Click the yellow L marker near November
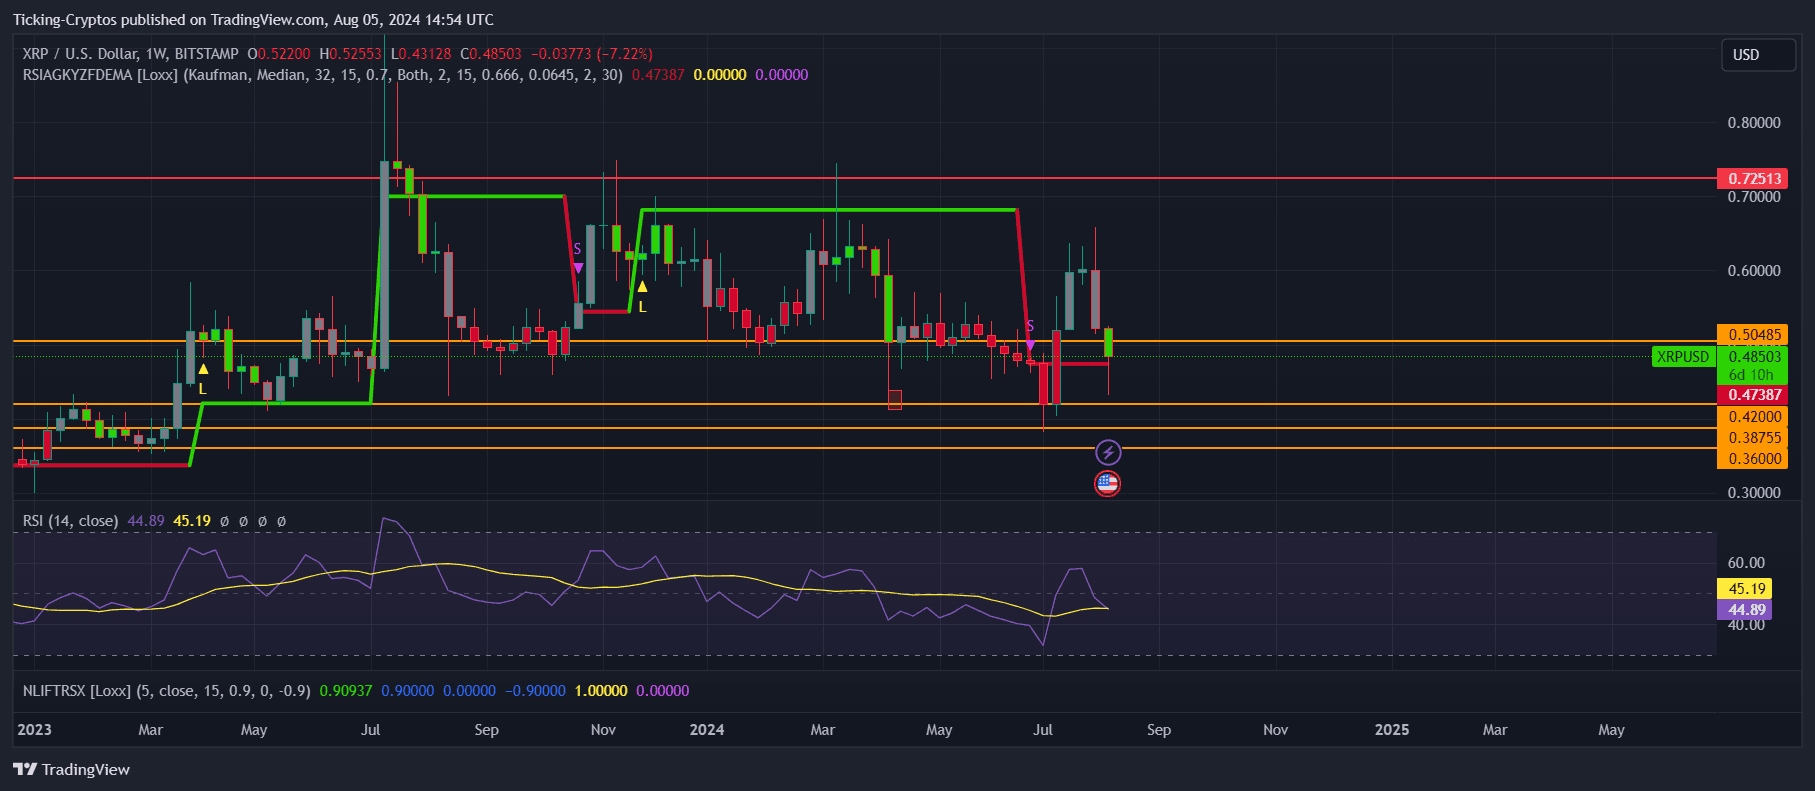Screen dimensions: 1815x791 coord(642,297)
